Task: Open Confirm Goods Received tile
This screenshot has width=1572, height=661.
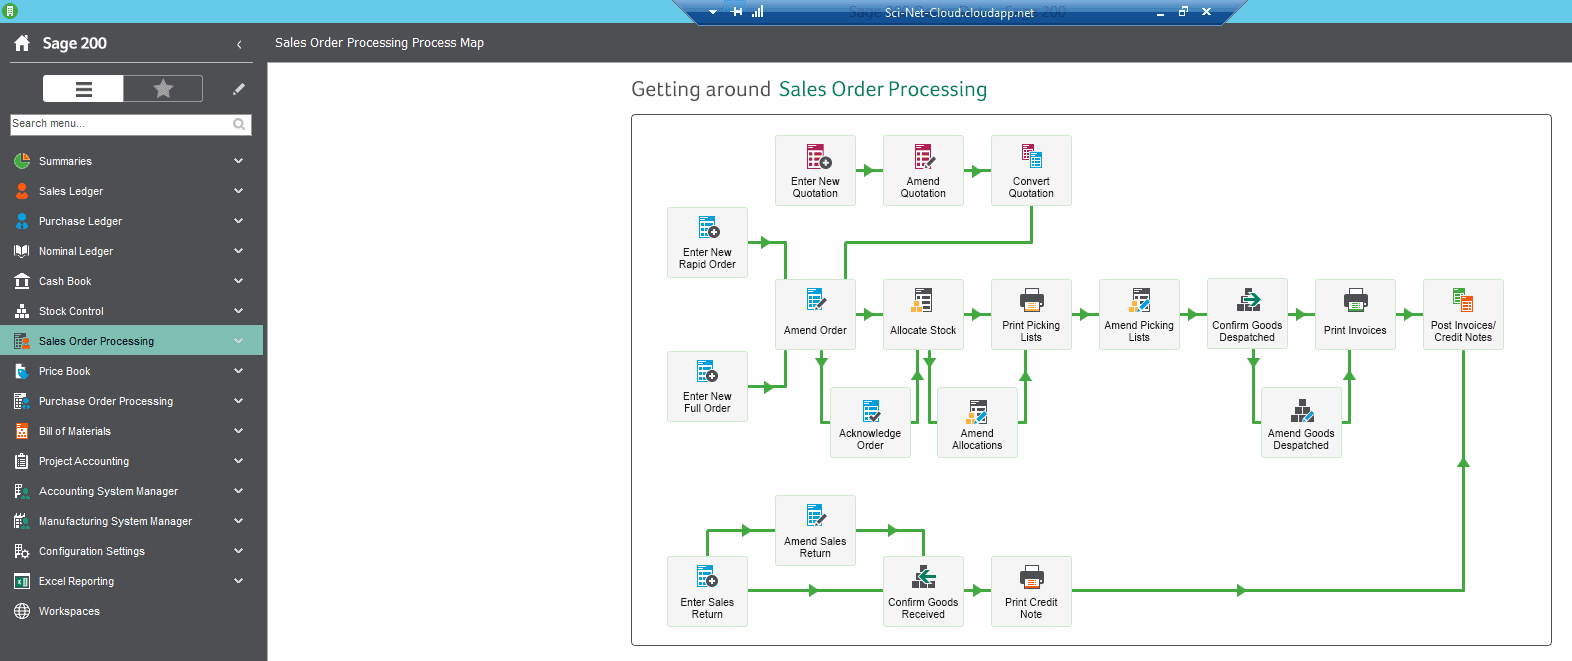Action: tap(923, 591)
